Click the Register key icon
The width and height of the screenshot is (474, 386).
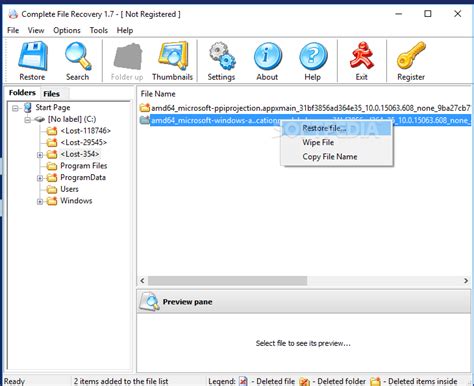pyautogui.click(x=411, y=56)
